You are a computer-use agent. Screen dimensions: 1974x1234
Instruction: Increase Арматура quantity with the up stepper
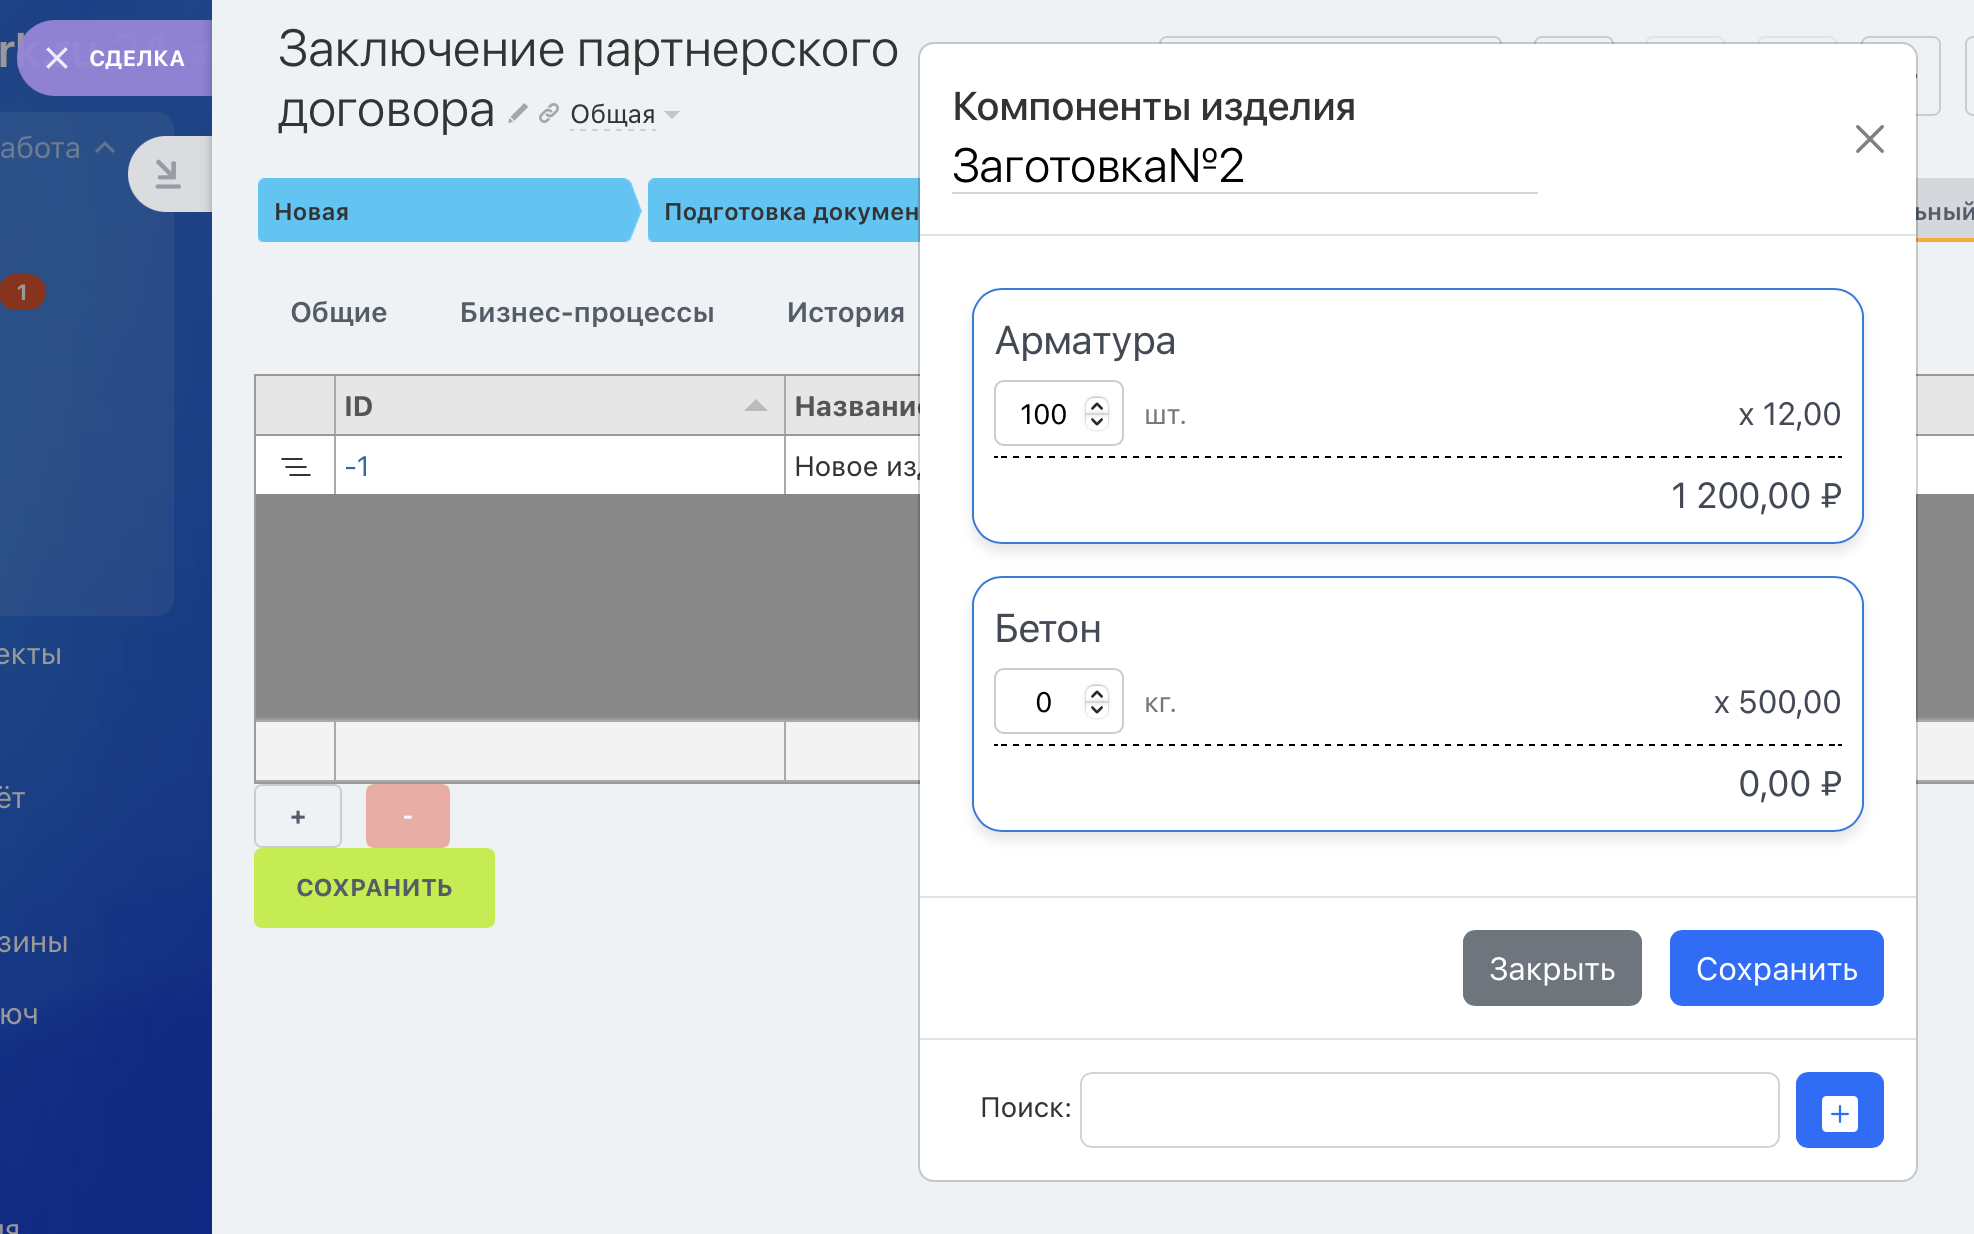(1097, 405)
